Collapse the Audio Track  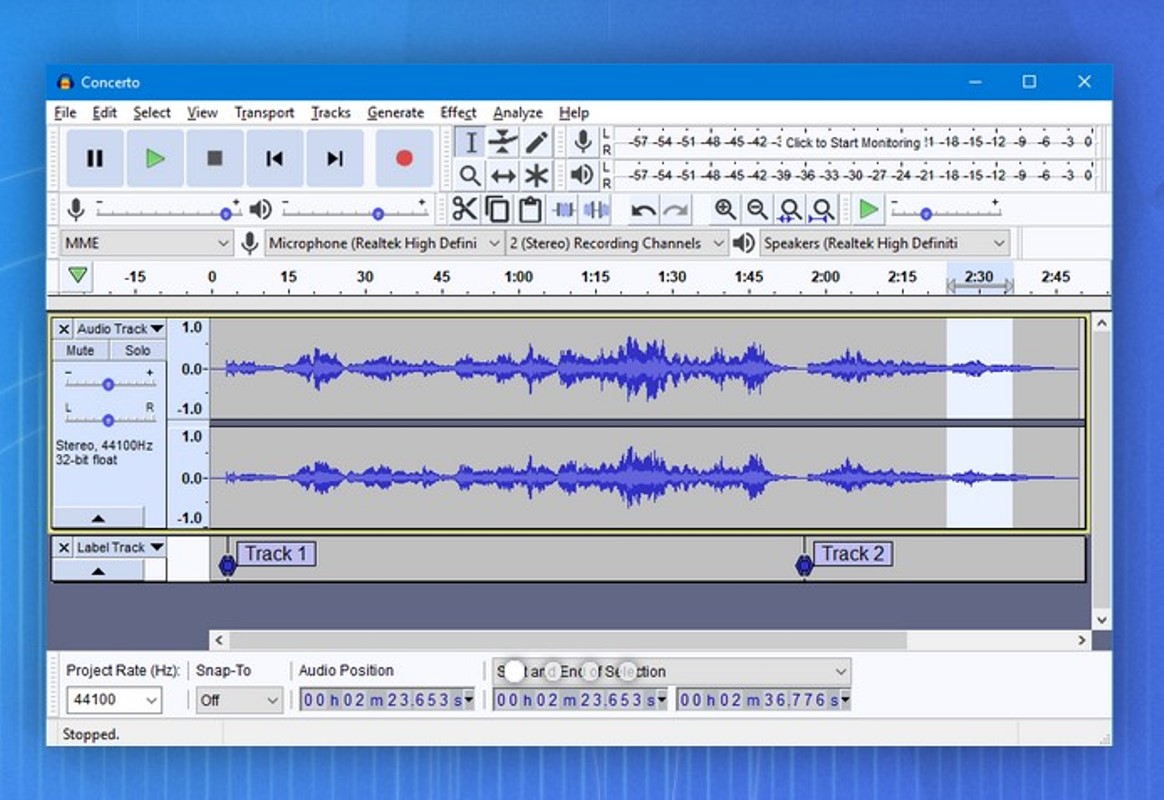(x=98, y=517)
